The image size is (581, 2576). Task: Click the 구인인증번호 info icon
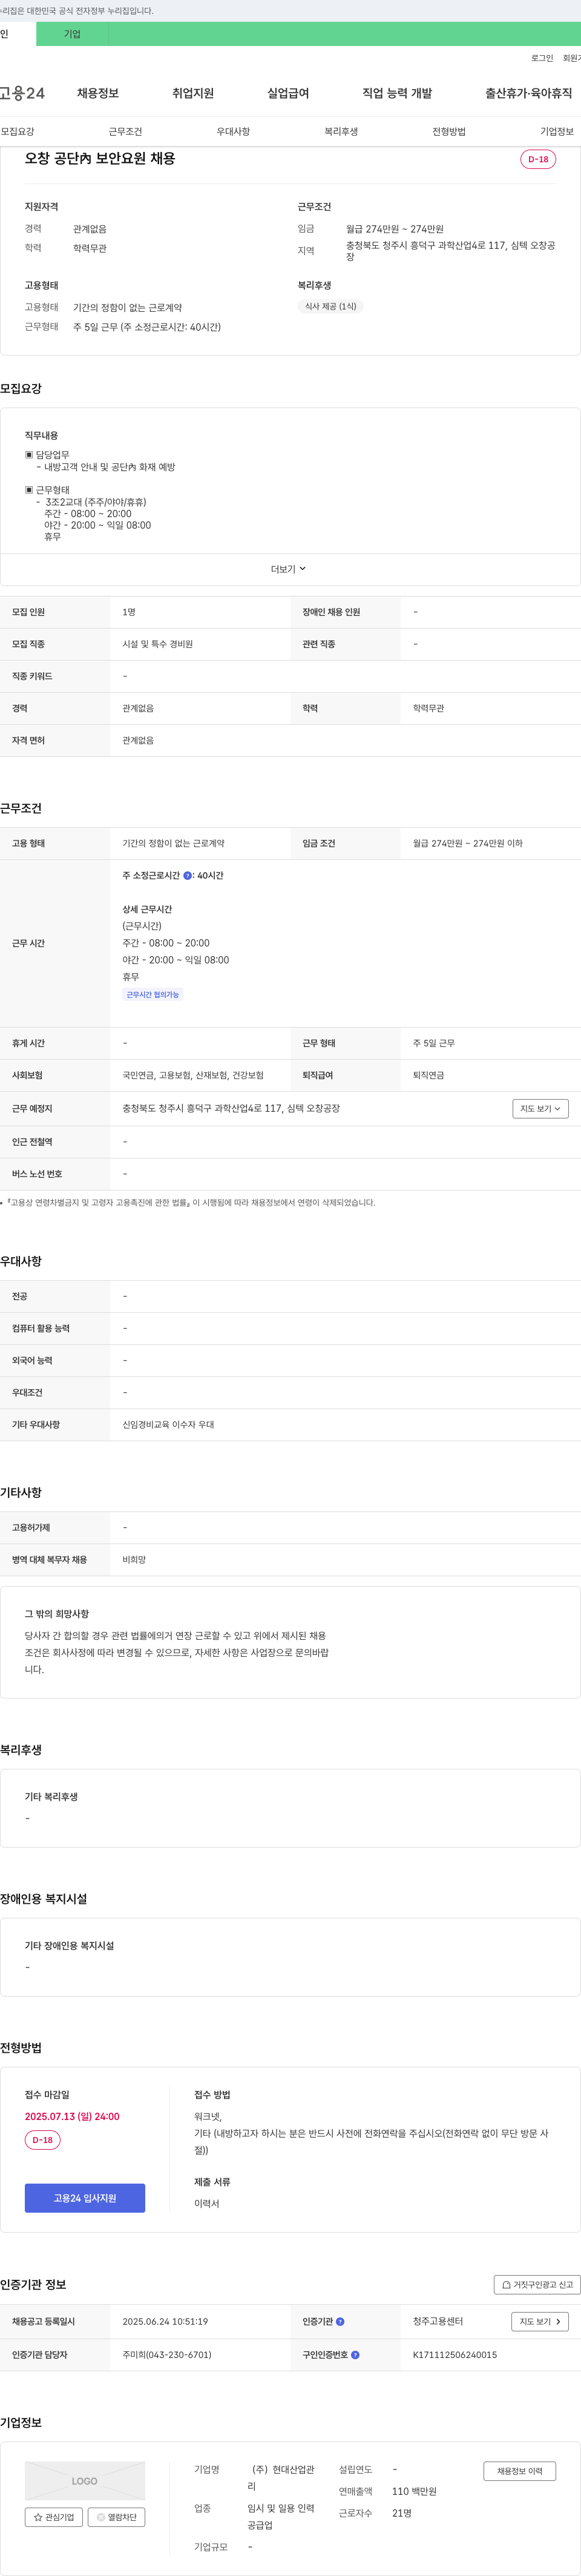coord(355,2355)
